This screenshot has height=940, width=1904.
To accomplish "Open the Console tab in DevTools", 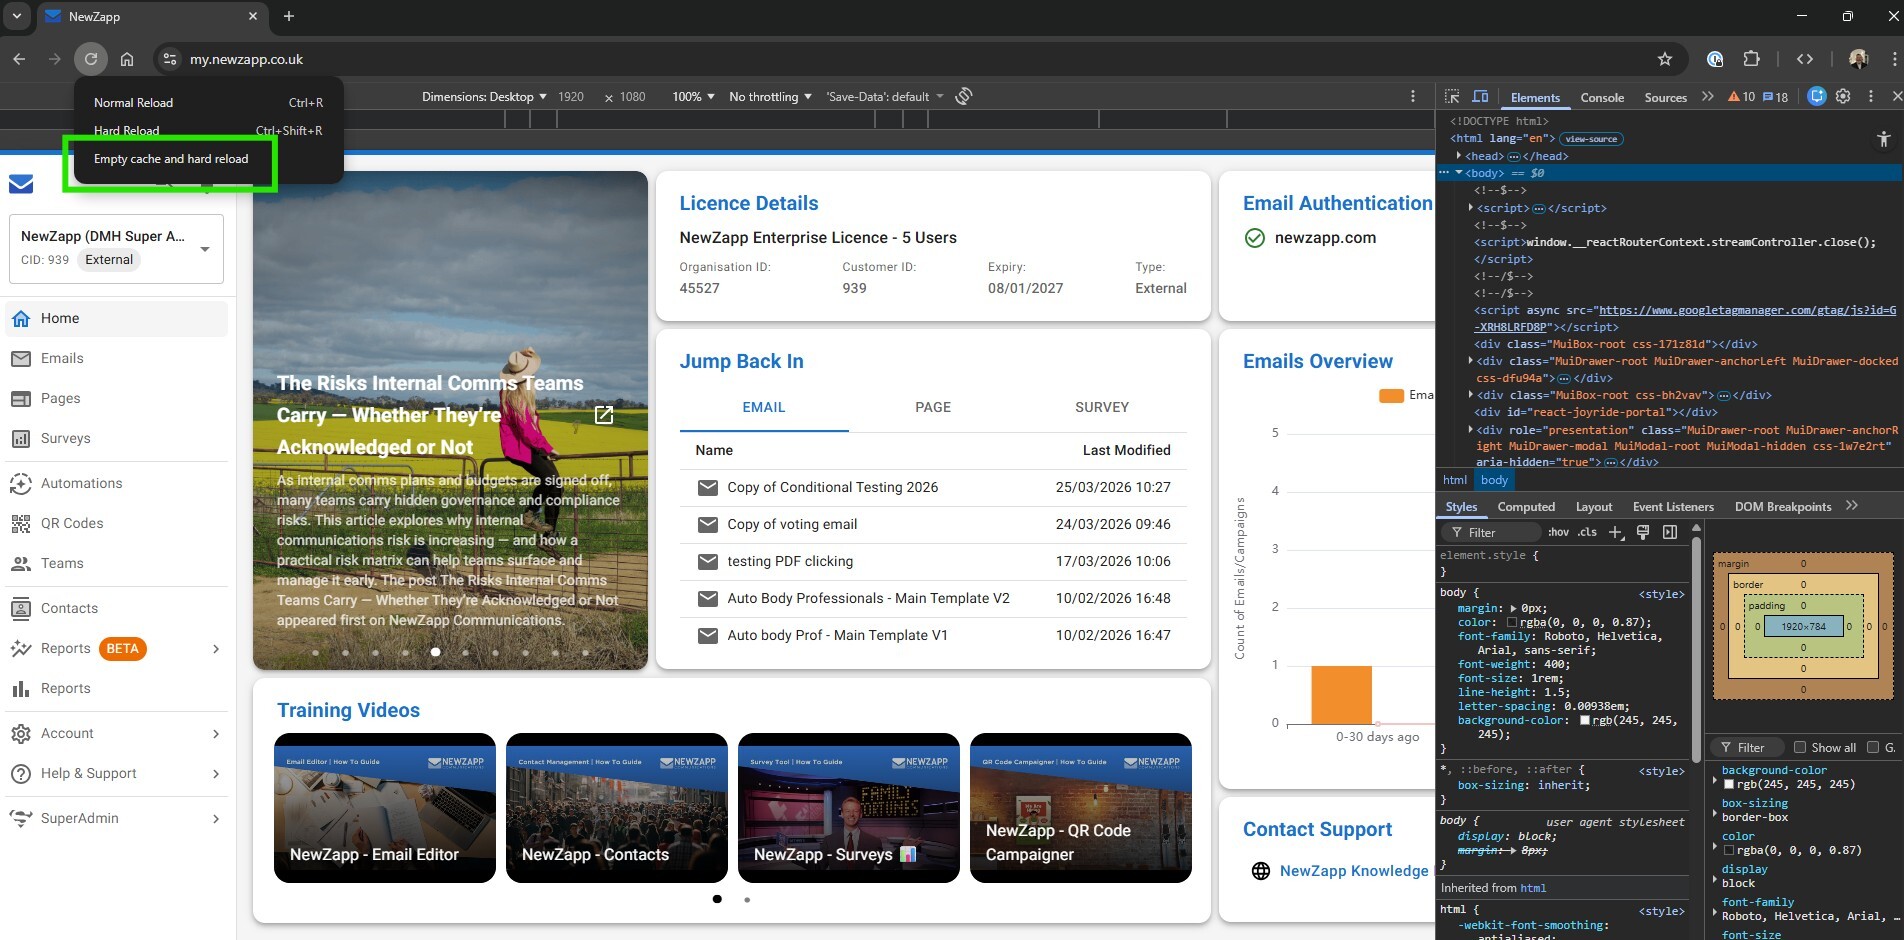I will (1602, 98).
